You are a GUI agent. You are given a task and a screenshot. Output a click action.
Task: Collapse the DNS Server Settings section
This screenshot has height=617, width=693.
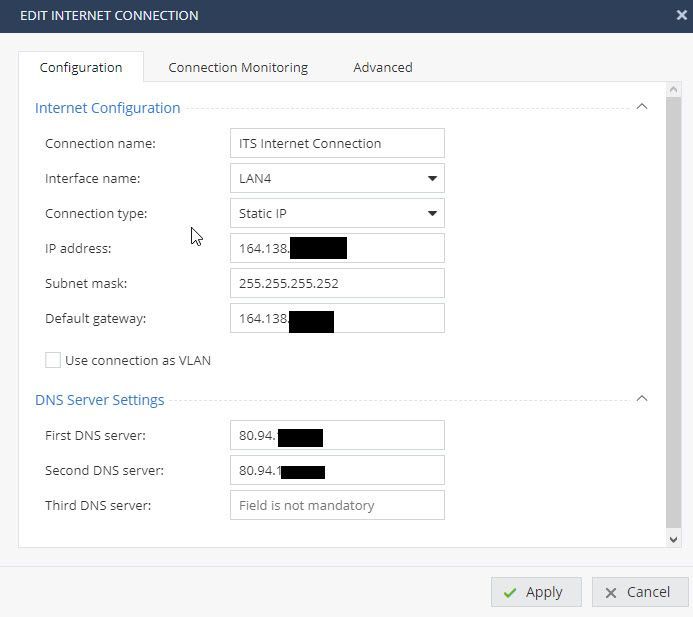pyautogui.click(x=642, y=399)
